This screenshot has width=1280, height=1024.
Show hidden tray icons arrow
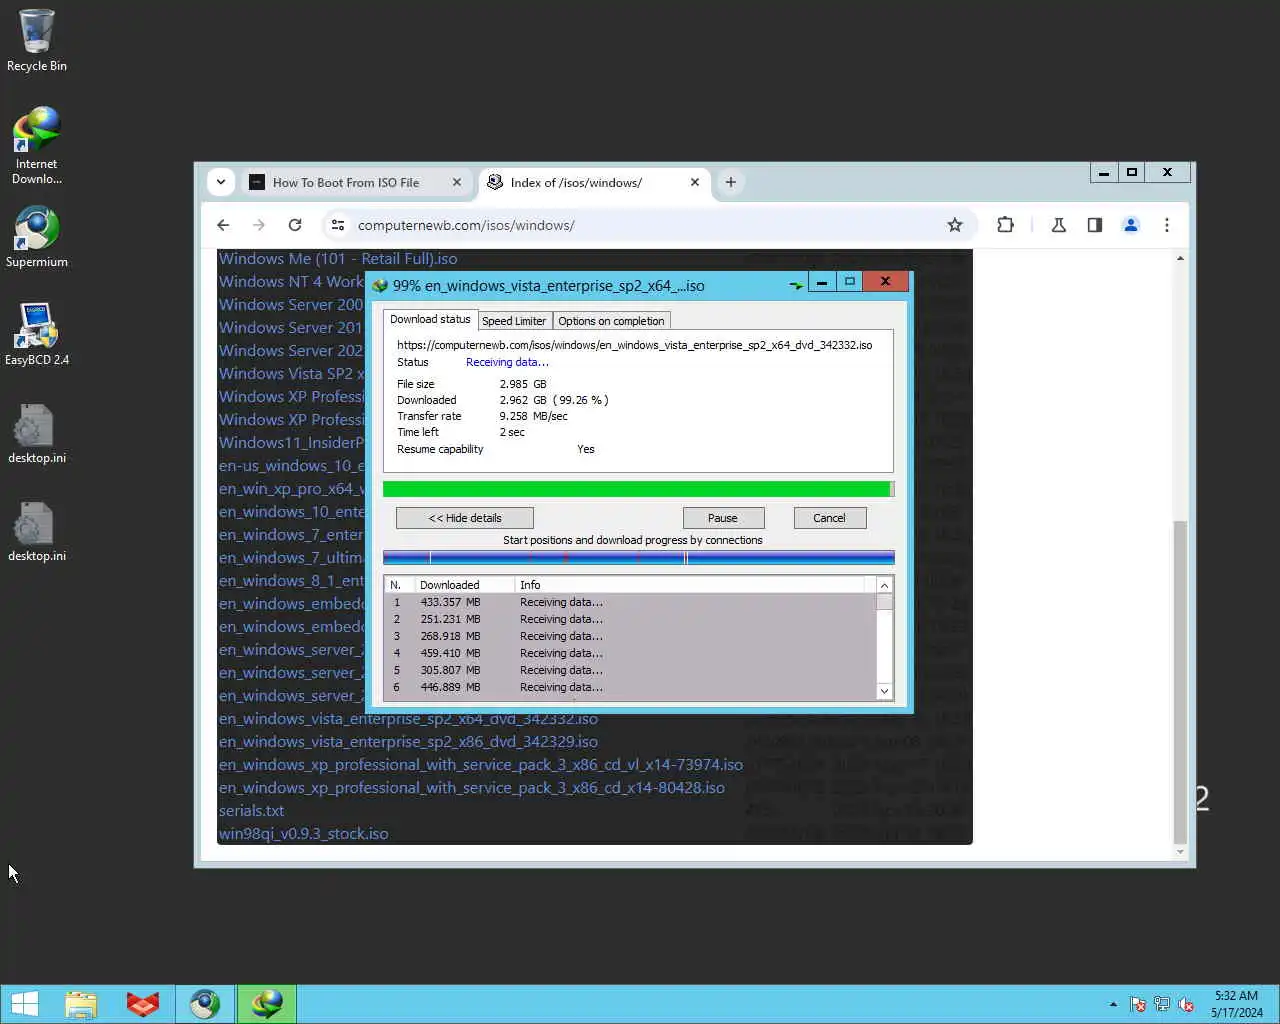coord(1113,1004)
